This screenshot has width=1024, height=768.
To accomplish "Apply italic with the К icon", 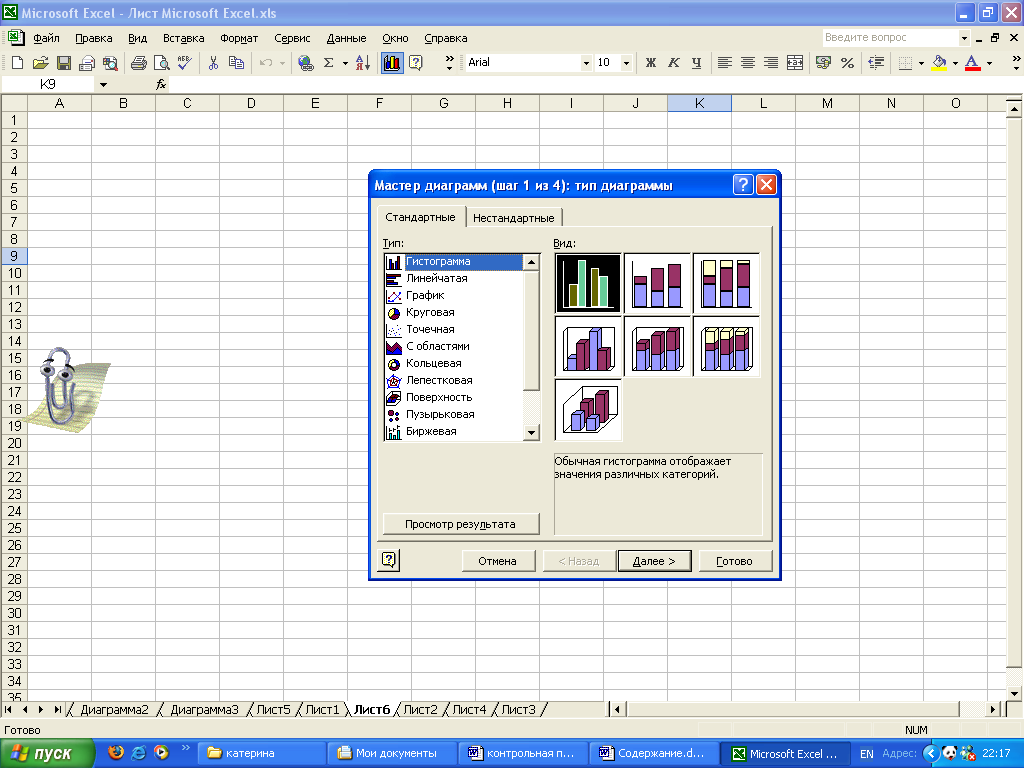I will [673, 63].
